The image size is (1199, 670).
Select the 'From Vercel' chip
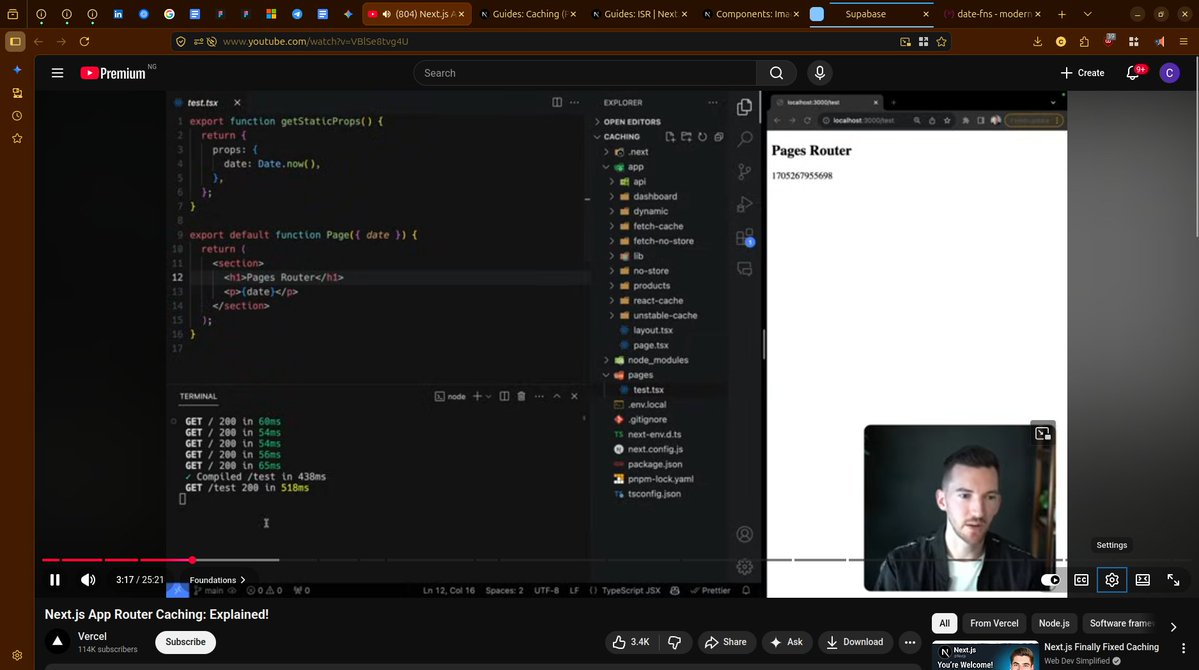pos(994,623)
